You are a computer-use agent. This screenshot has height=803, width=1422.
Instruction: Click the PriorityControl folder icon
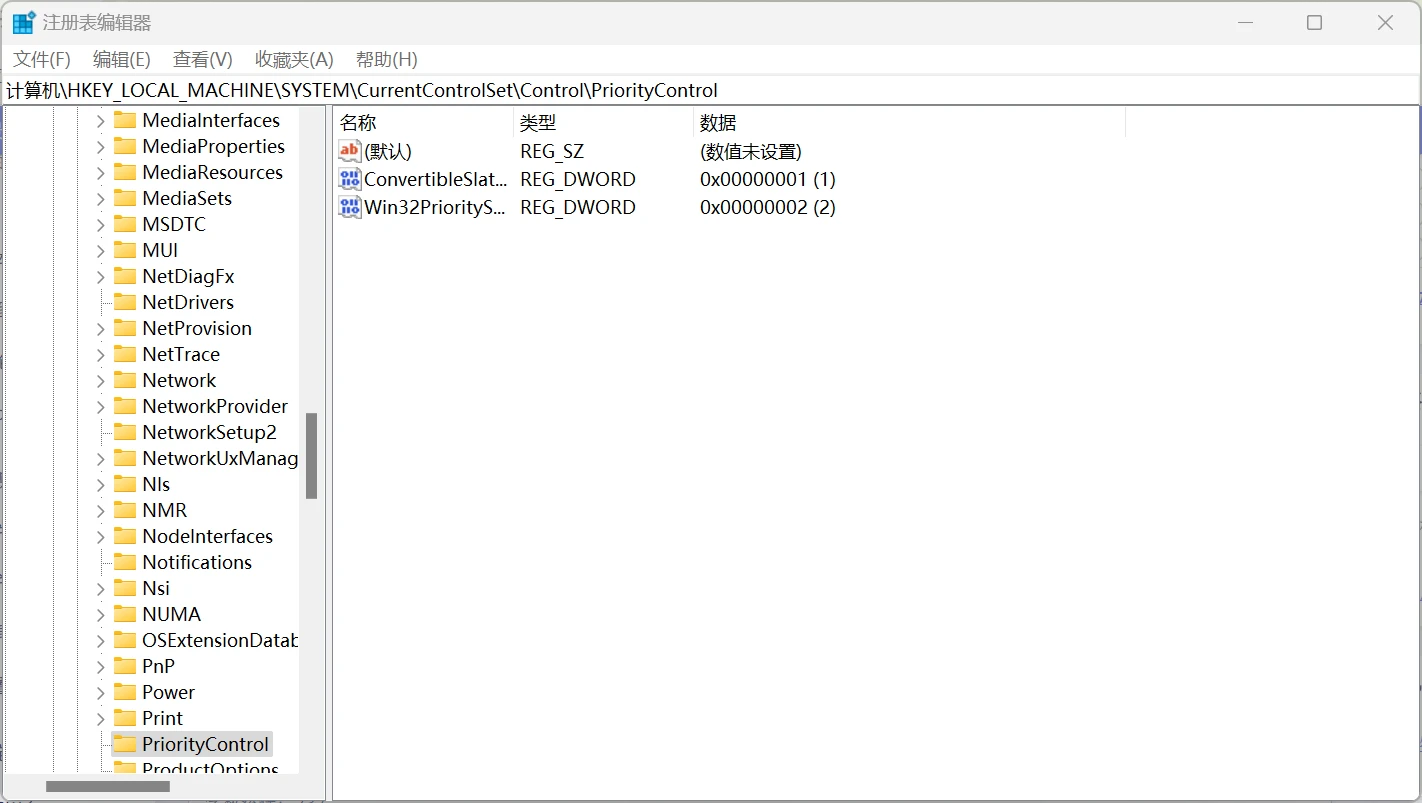(125, 744)
